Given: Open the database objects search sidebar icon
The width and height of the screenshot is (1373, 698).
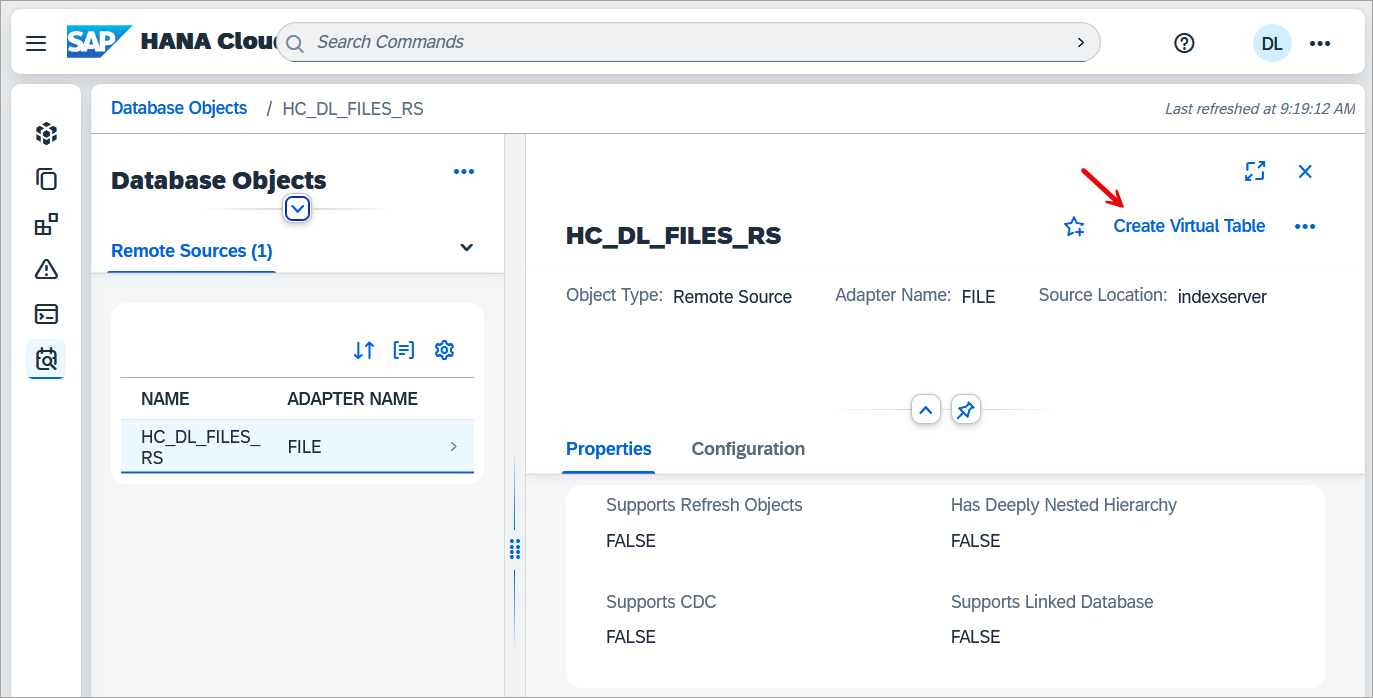Looking at the screenshot, I should [46, 359].
